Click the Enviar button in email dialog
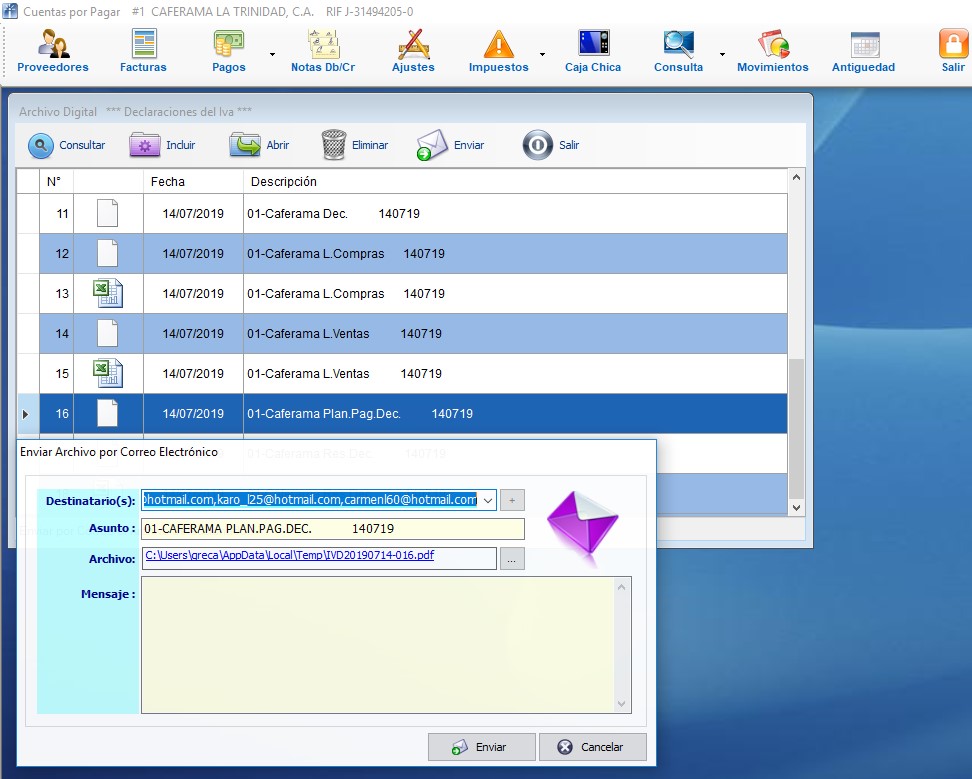972x779 pixels. (x=482, y=747)
